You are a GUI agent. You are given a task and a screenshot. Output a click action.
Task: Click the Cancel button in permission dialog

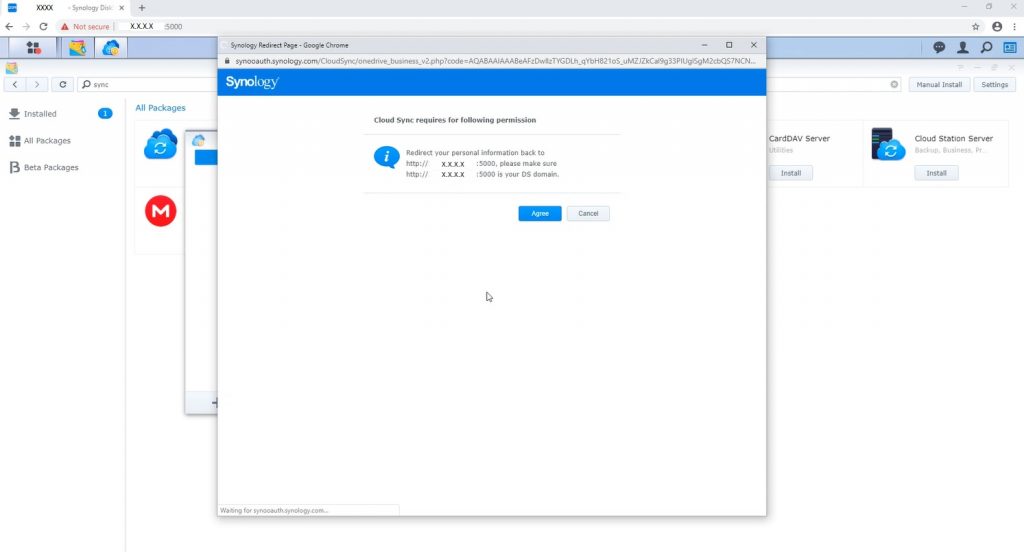coord(588,214)
